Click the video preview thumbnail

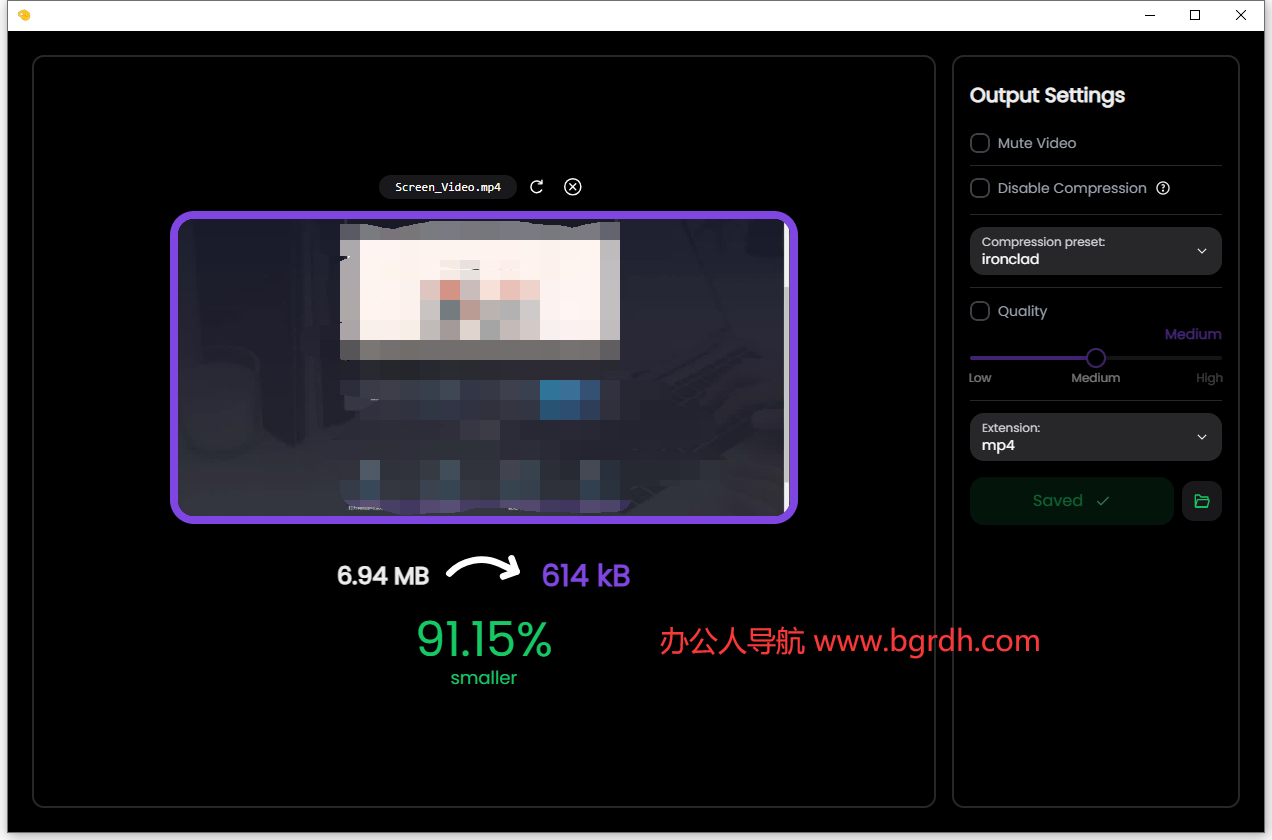pyautogui.click(x=483, y=367)
